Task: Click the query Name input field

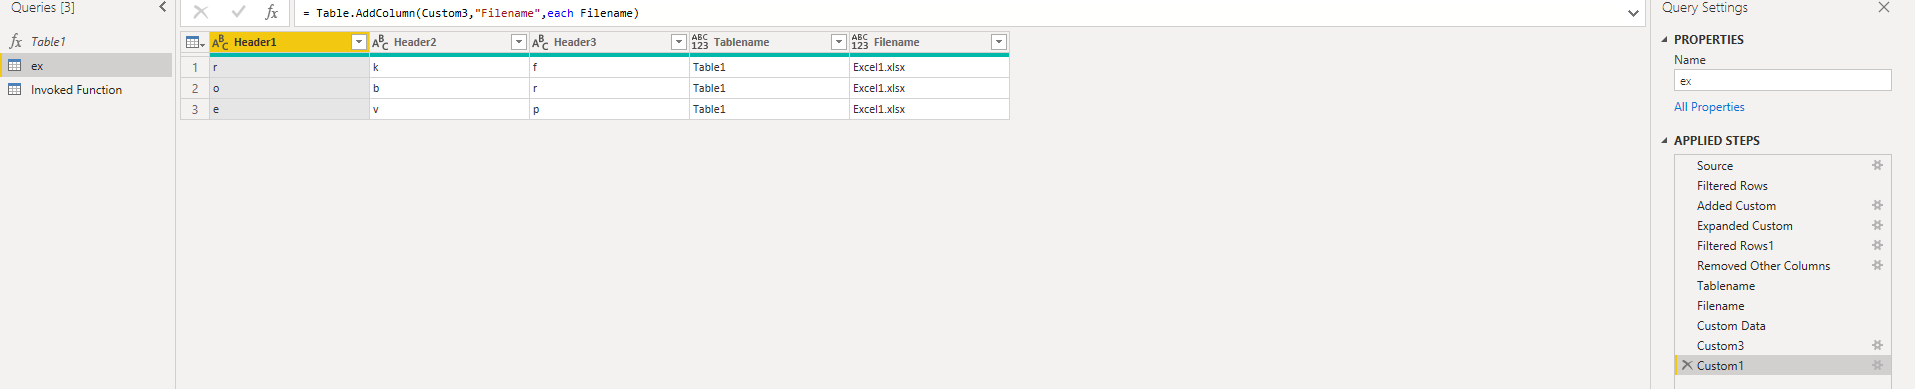Action: pyautogui.click(x=1783, y=81)
